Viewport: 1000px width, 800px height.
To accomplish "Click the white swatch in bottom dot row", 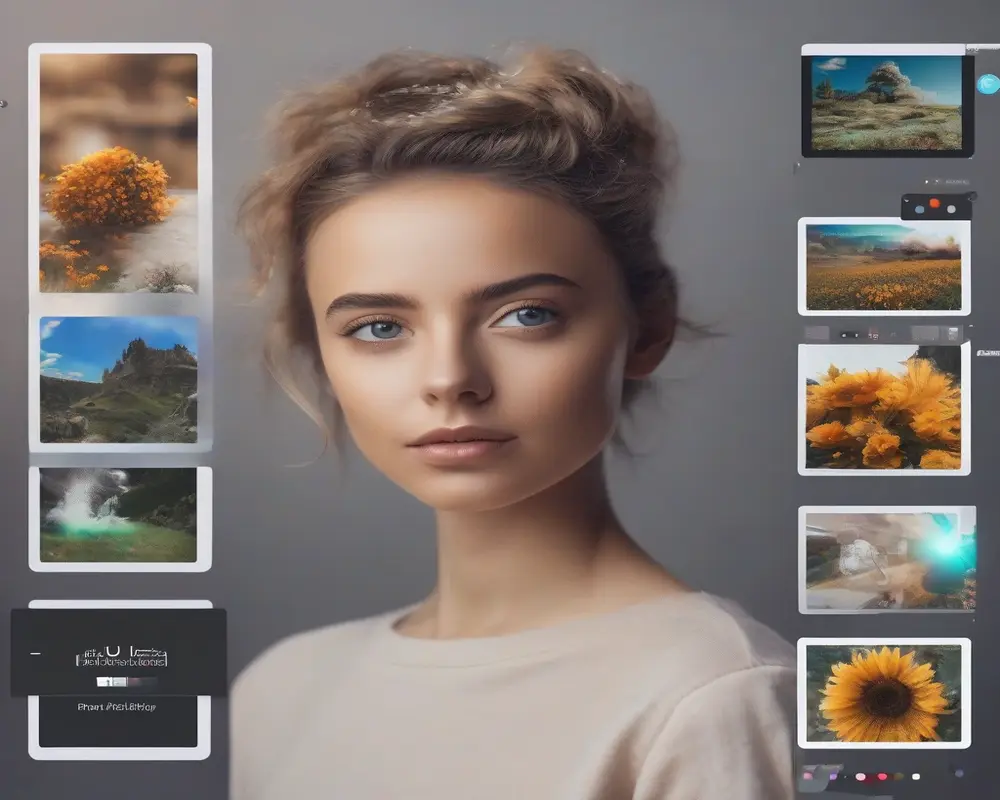I will coord(916,776).
